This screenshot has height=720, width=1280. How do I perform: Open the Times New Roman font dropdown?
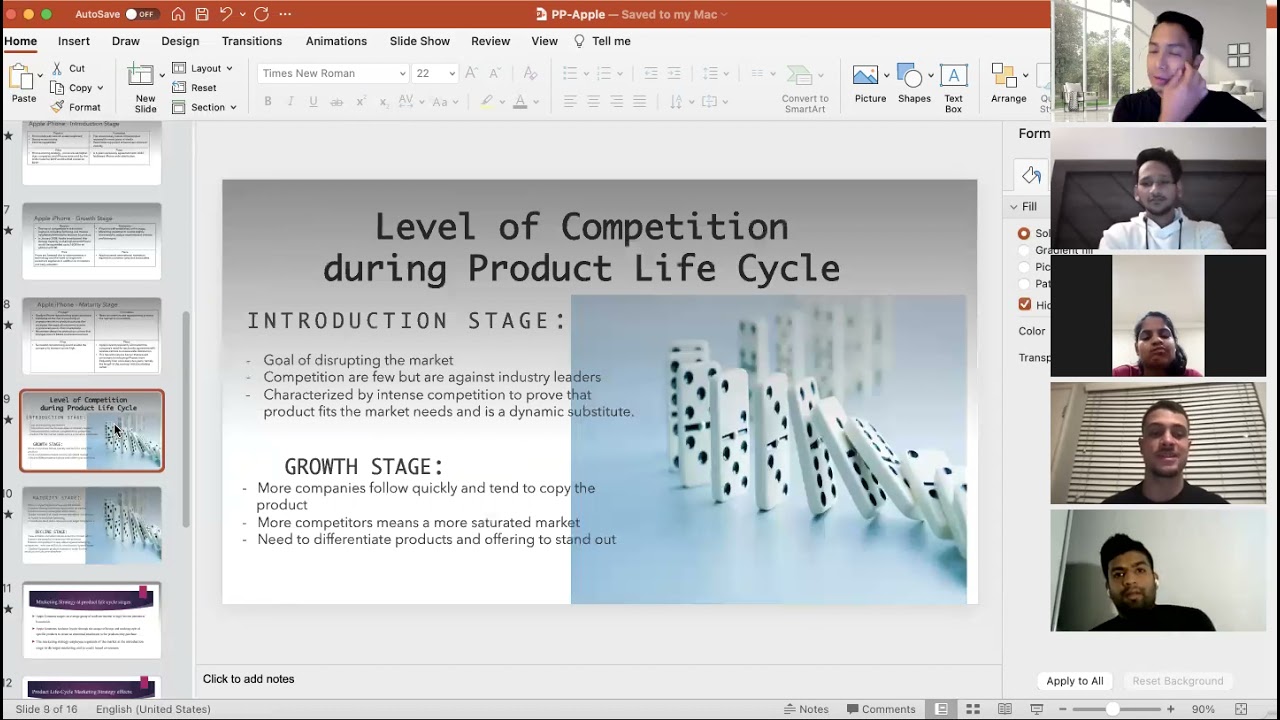click(x=334, y=73)
